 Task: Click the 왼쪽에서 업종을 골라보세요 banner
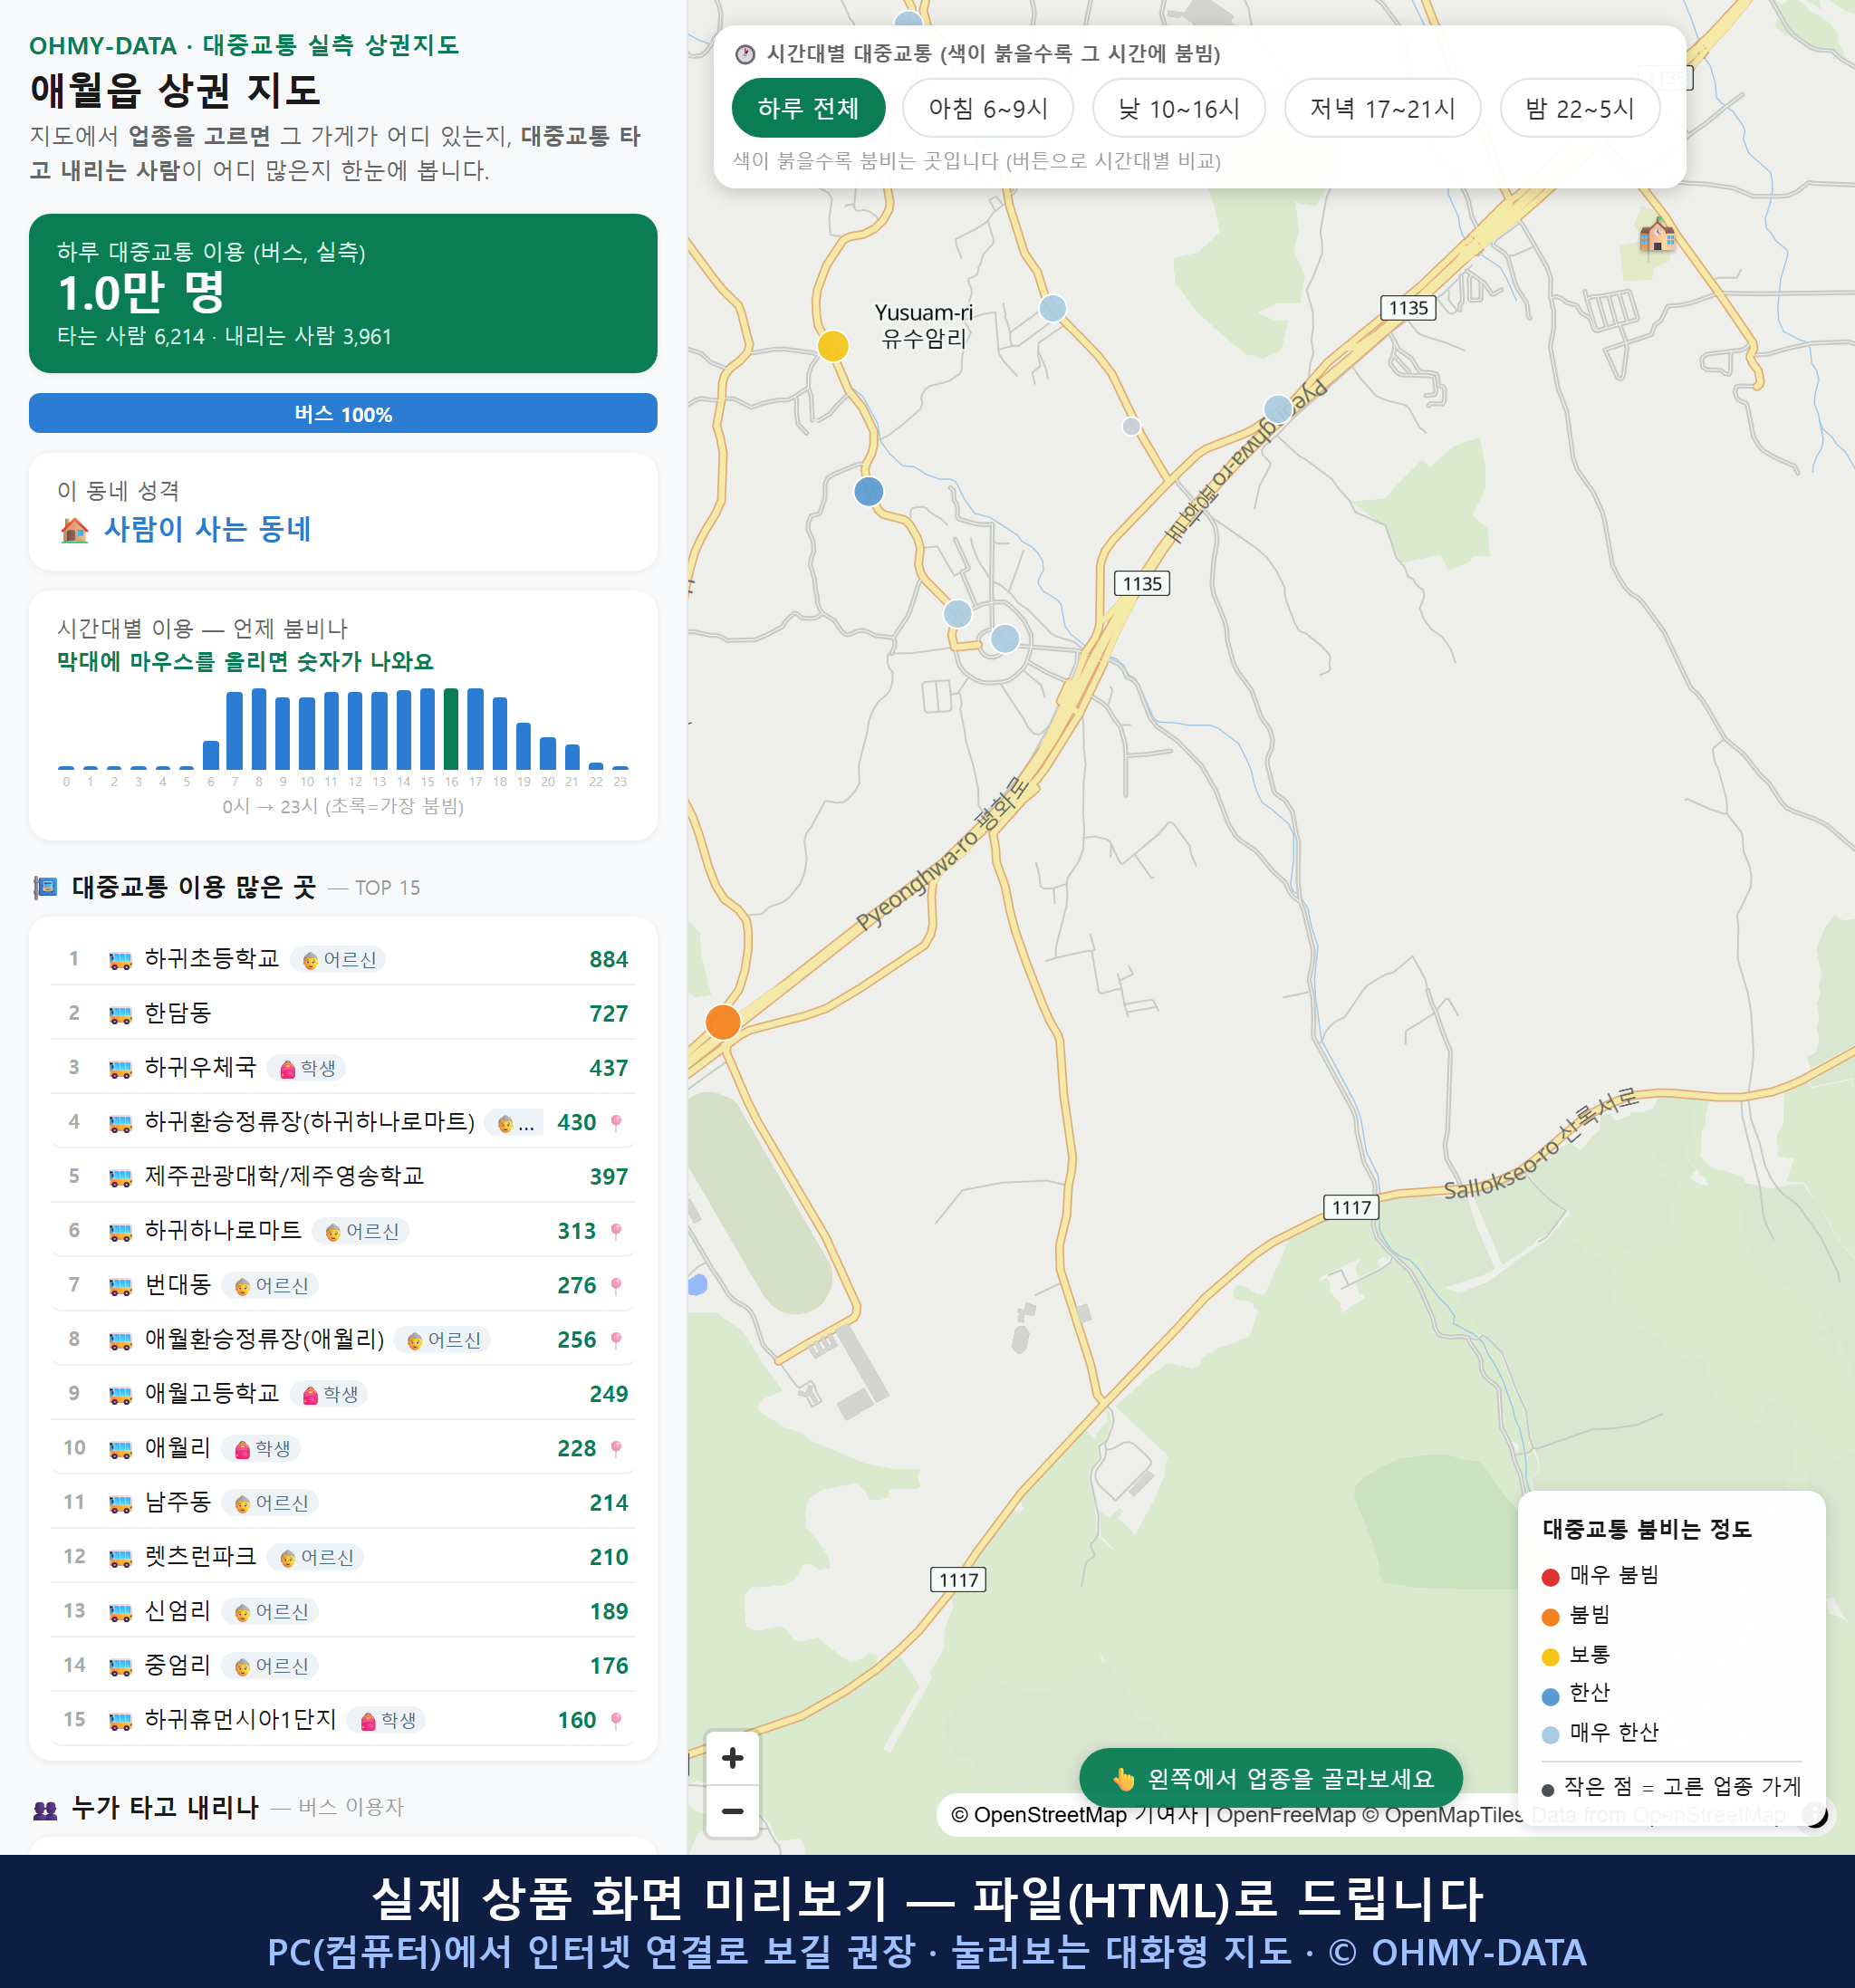click(x=1271, y=1778)
